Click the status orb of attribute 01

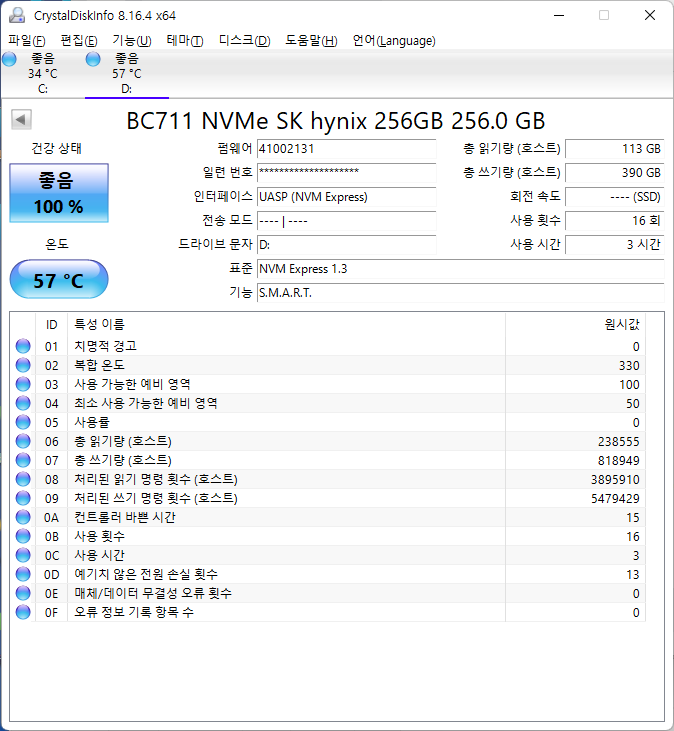pyautogui.click(x=23, y=346)
